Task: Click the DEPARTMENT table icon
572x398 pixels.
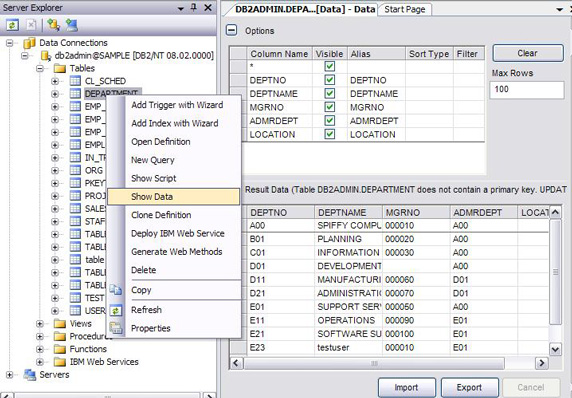Action: click(75, 94)
